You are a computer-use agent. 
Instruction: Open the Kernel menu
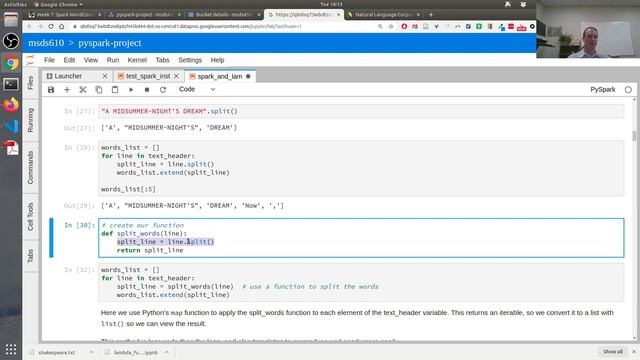(x=137, y=60)
